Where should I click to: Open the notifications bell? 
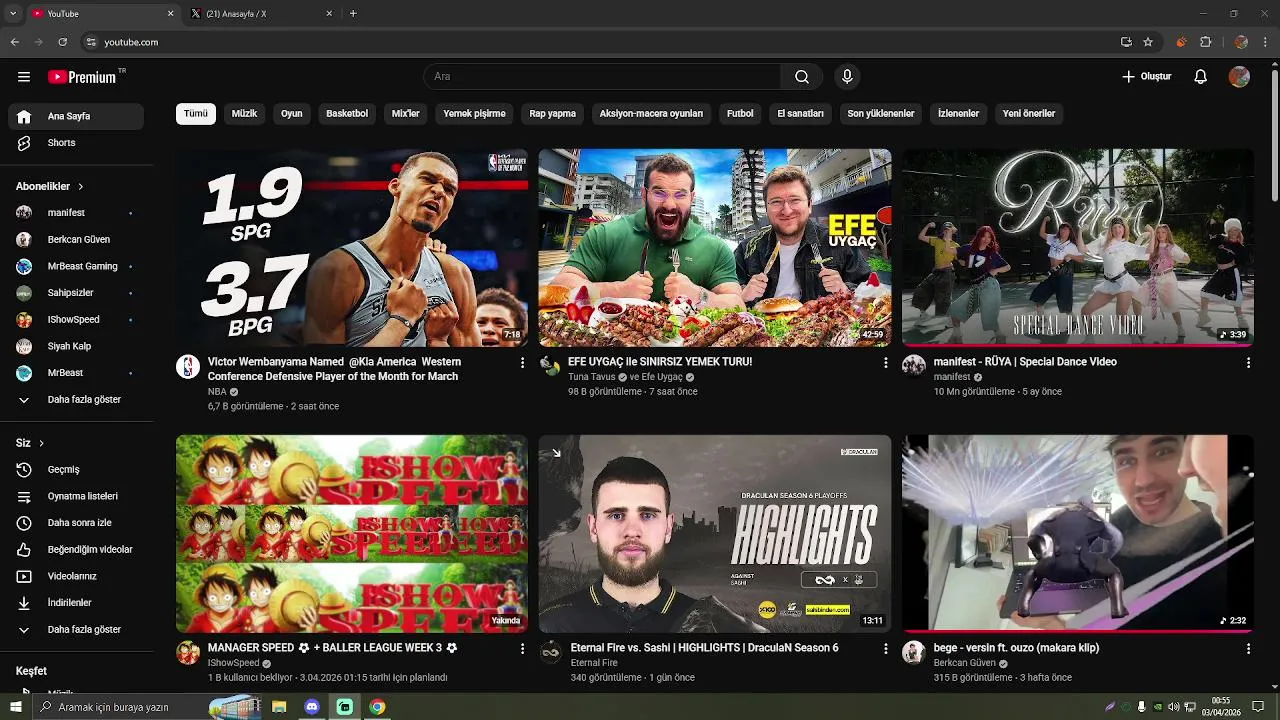[1201, 77]
